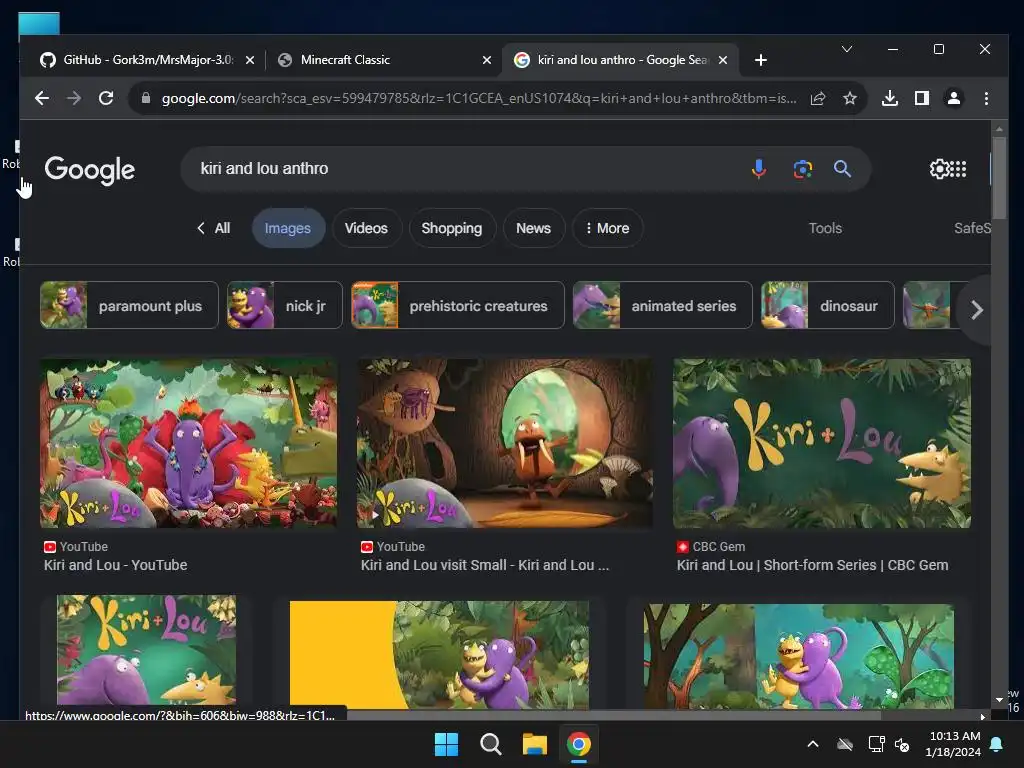Open the Chrome downloads icon

point(889,99)
